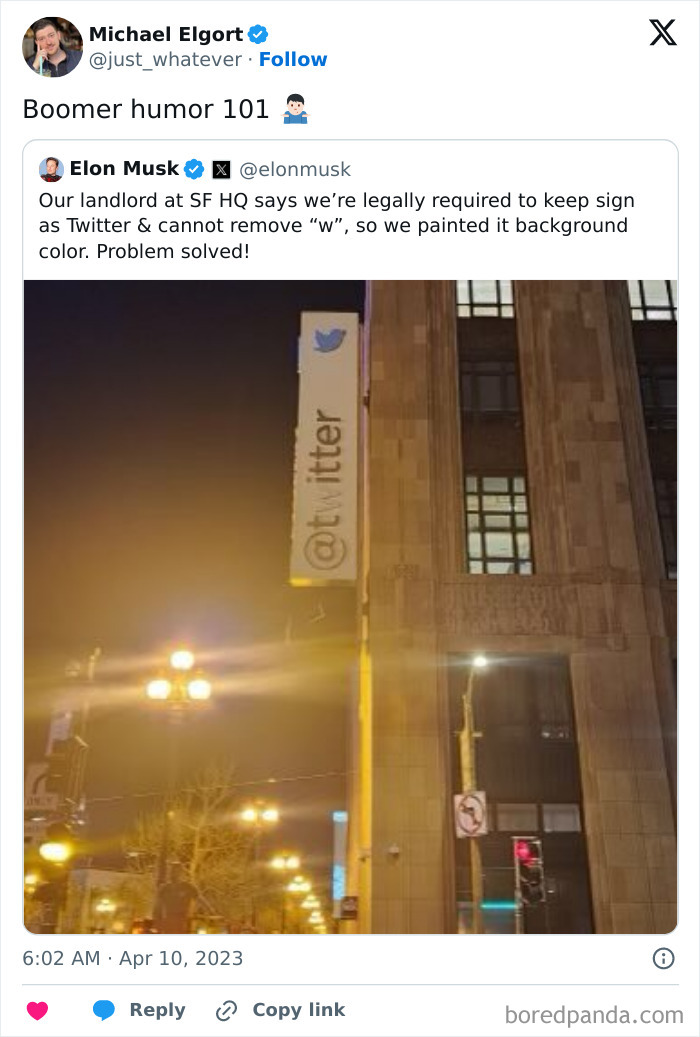Open Michael Elgort's profile picture
Screen dimensions: 700x1037
coord(52,47)
